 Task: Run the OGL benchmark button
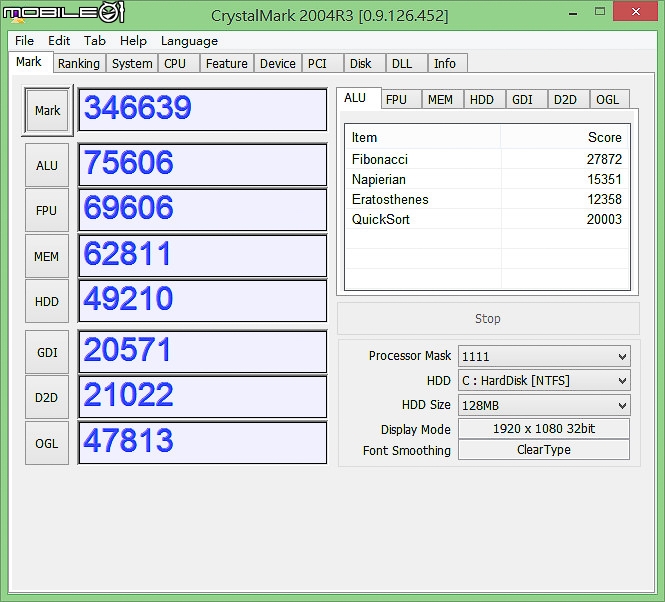(x=47, y=443)
